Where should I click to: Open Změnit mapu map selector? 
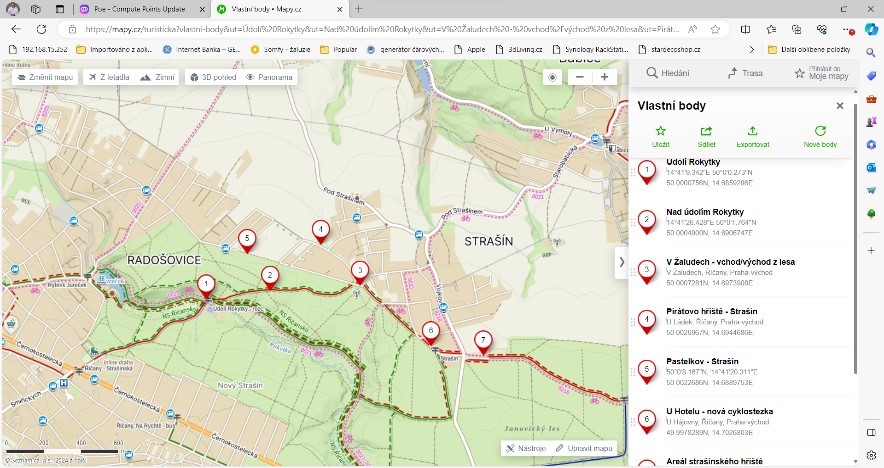point(46,77)
